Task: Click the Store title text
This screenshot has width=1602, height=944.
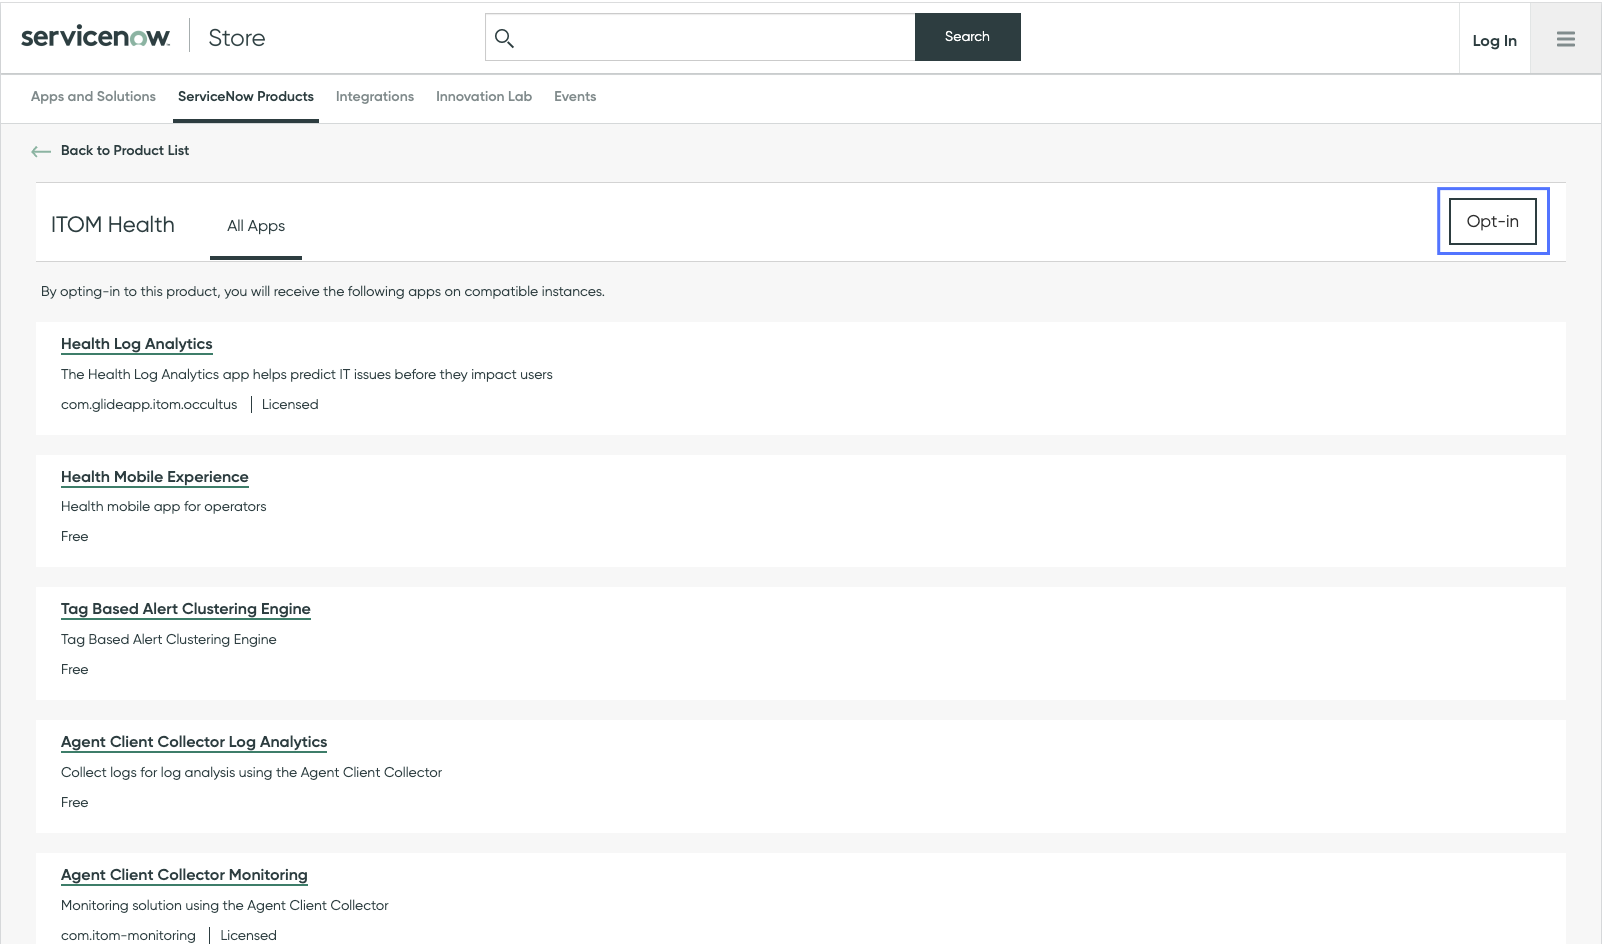Action: pos(237,38)
